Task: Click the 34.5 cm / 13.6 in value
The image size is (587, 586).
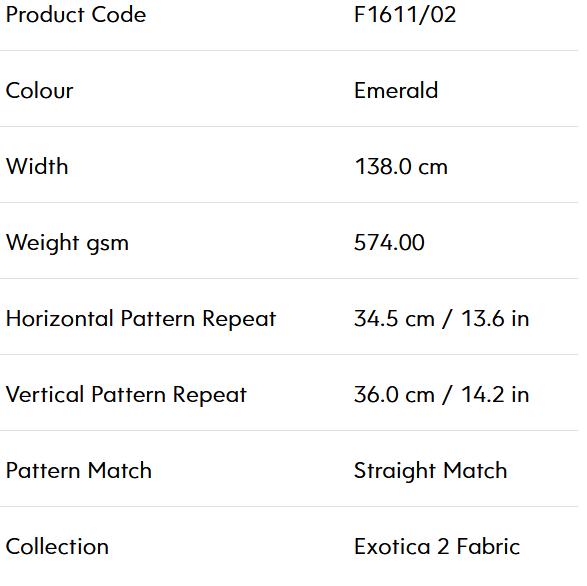Action: point(442,319)
